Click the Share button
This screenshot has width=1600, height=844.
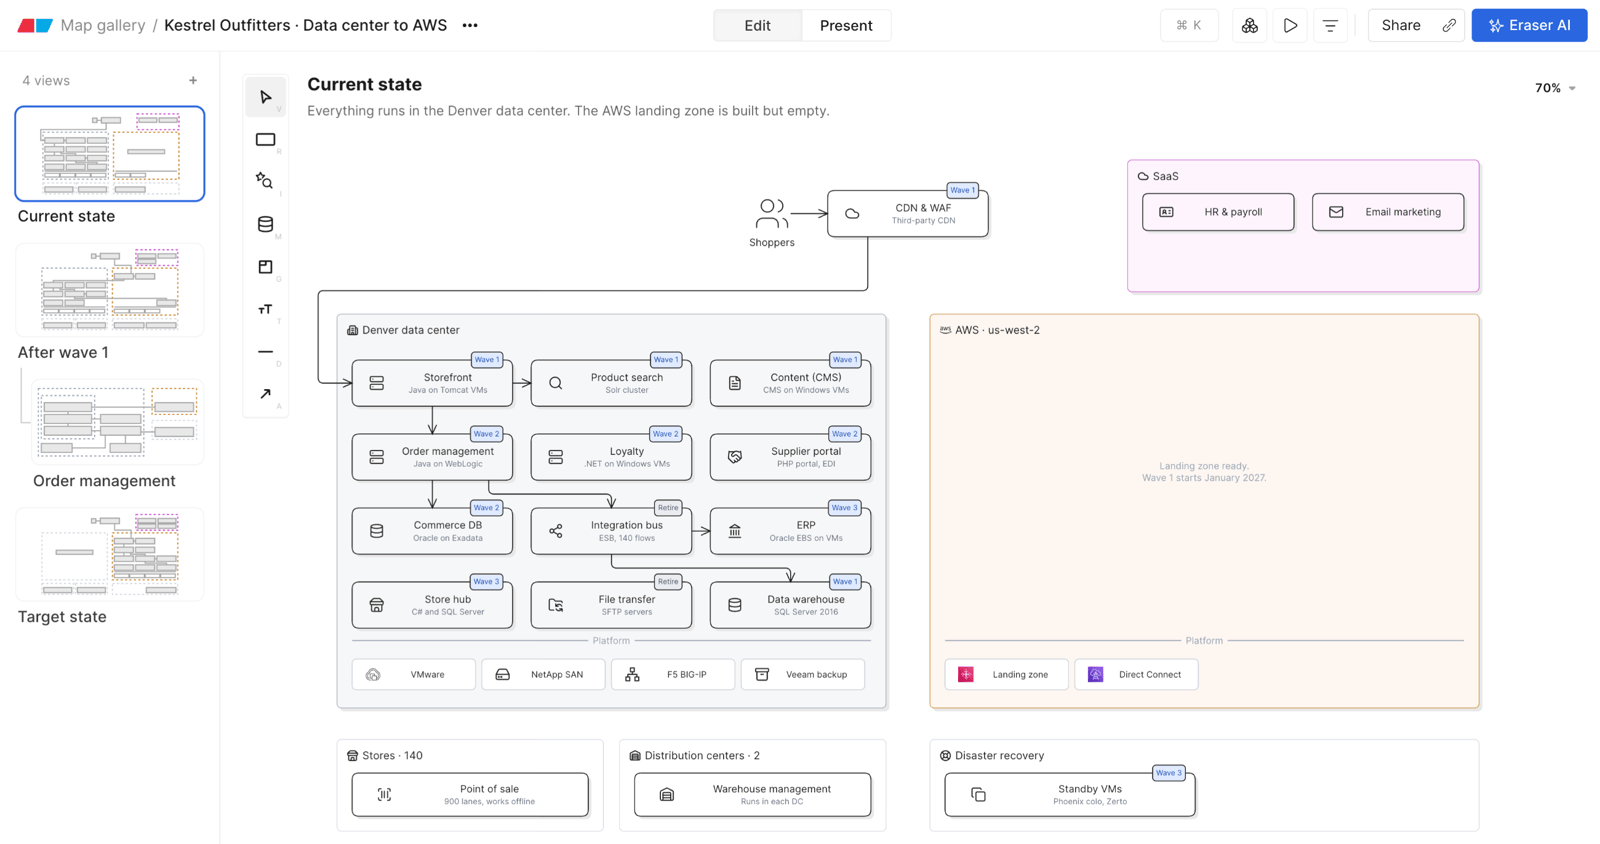tap(1401, 26)
